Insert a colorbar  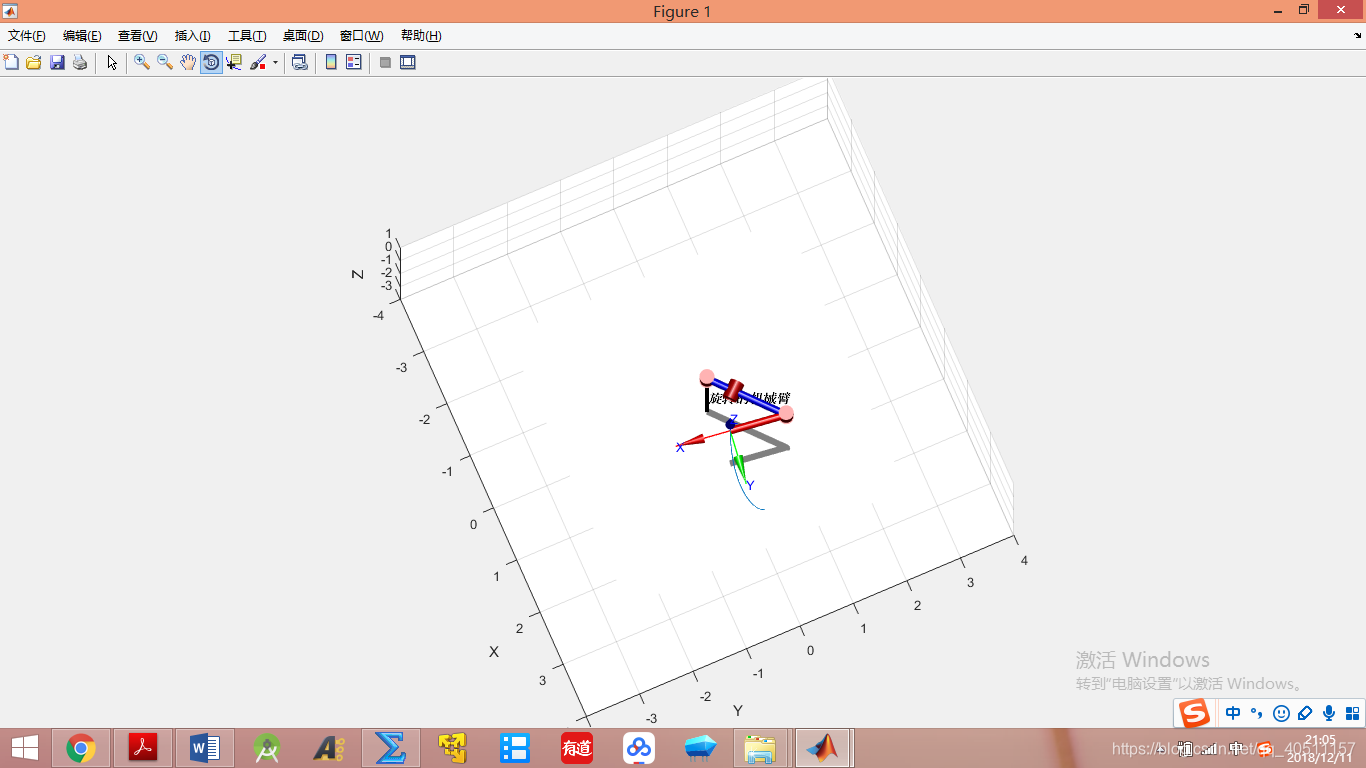pos(331,62)
